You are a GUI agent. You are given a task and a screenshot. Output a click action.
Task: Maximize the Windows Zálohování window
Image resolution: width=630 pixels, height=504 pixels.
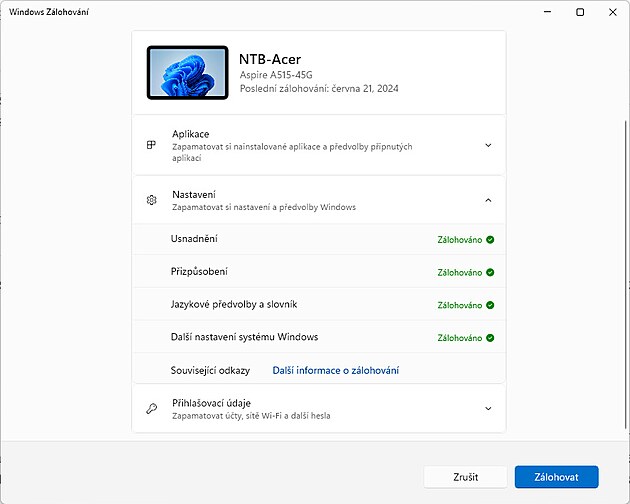pos(580,12)
